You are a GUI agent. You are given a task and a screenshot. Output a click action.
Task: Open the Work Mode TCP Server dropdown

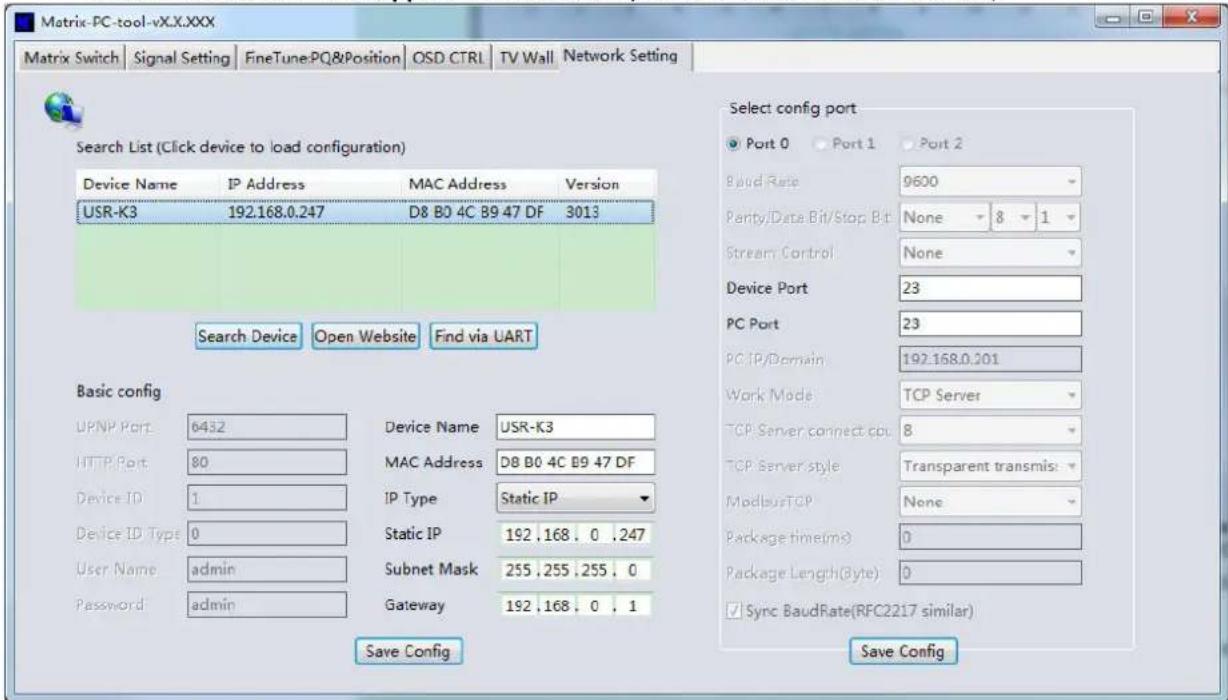tap(990, 396)
